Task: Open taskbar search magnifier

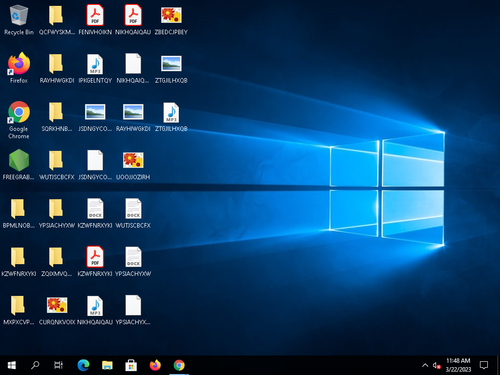Action: point(35,365)
